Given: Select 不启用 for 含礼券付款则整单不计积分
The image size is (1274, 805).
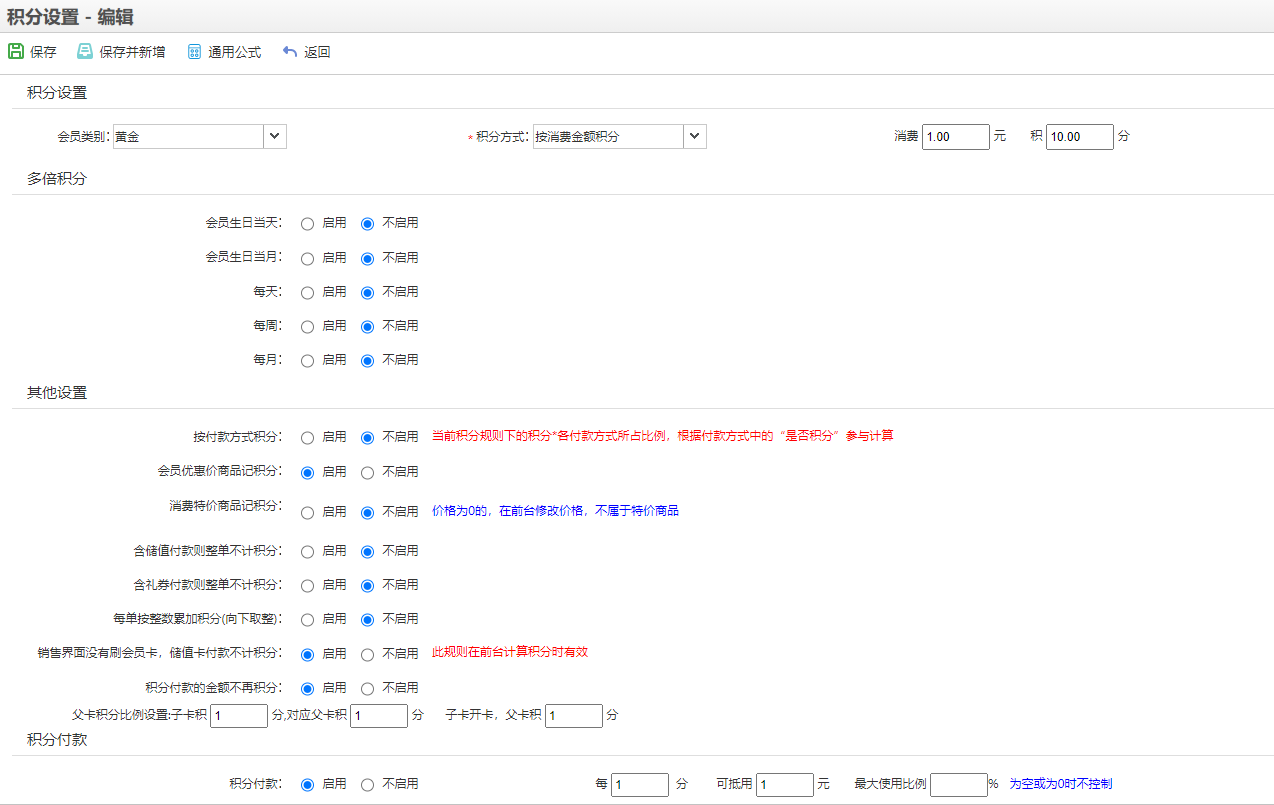Looking at the screenshot, I should [x=368, y=585].
